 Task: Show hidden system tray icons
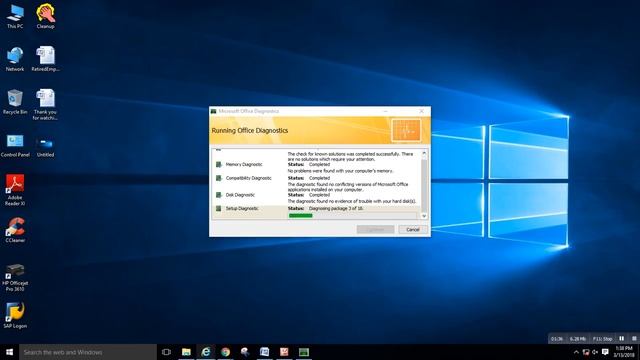(x=576, y=352)
